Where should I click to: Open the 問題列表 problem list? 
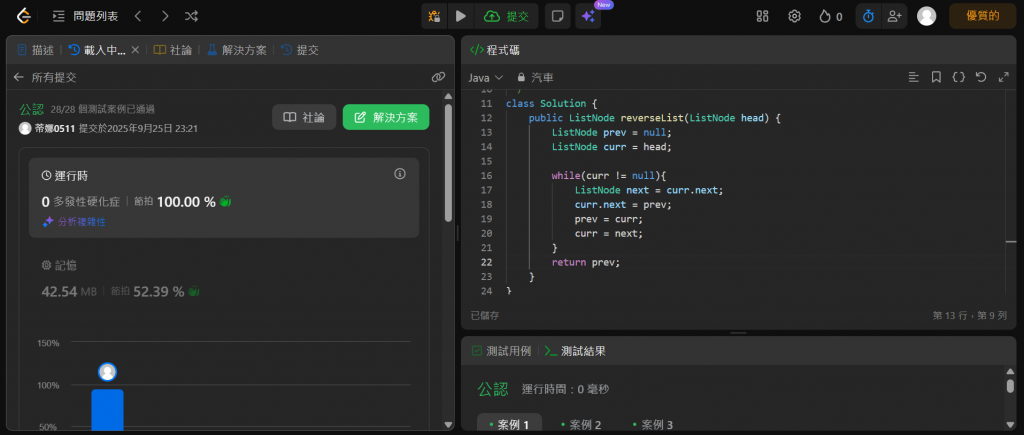pos(86,16)
